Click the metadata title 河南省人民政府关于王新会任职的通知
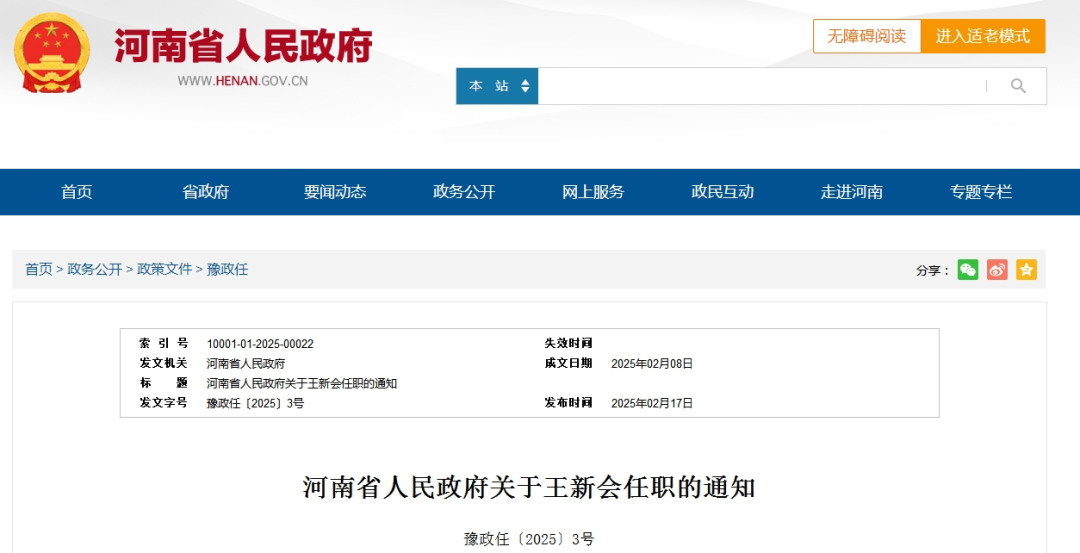The width and height of the screenshot is (1080, 553). pyautogui.click(x=302, y=384)
